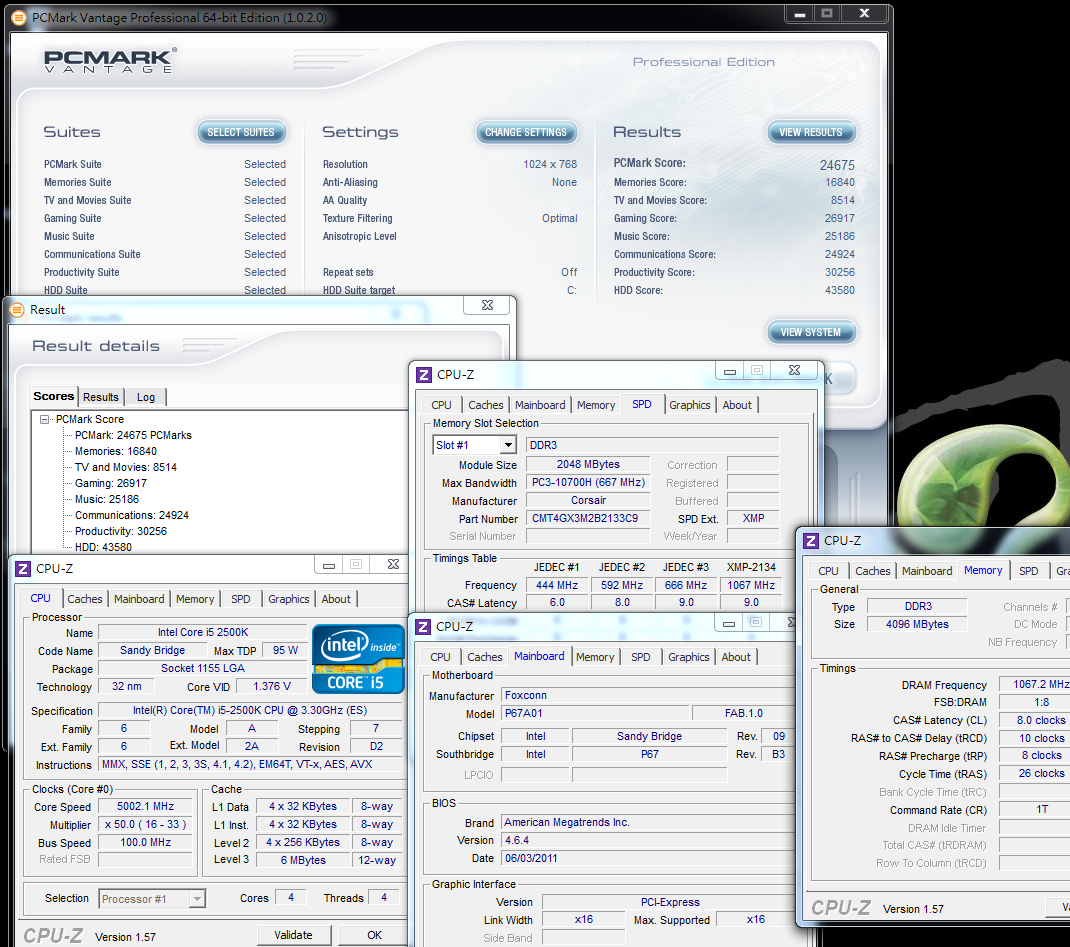Viewport: 1070px width, 947px height.
Task: Select the Graphics tab in the SPD window
Action: [689, 405]
